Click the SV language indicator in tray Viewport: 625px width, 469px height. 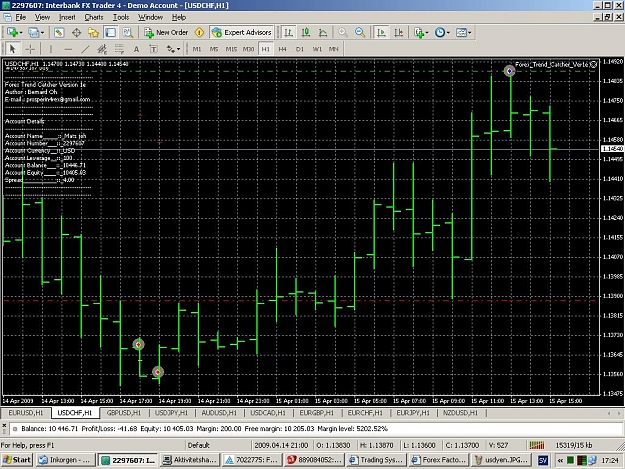coord(543,461)
